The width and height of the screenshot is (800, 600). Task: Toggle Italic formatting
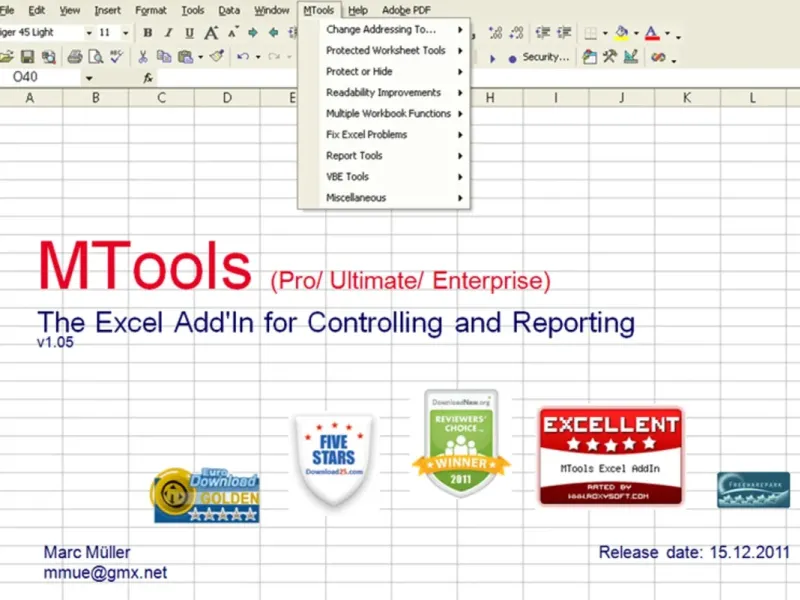168,33
